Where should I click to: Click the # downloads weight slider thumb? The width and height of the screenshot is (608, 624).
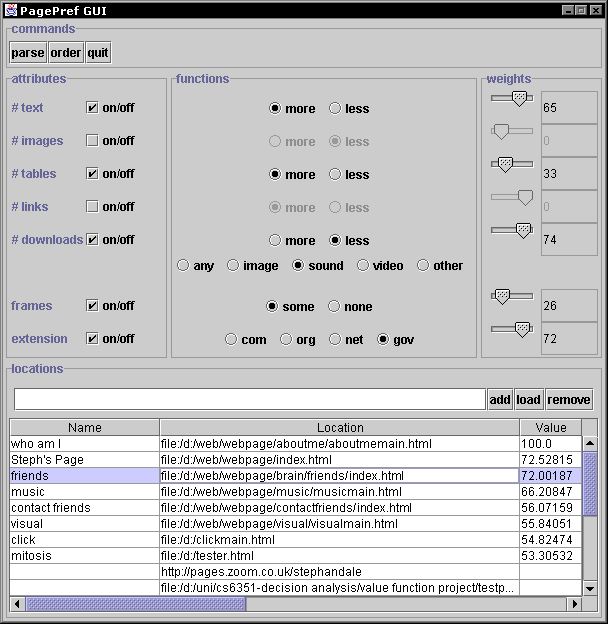point(523,231)
